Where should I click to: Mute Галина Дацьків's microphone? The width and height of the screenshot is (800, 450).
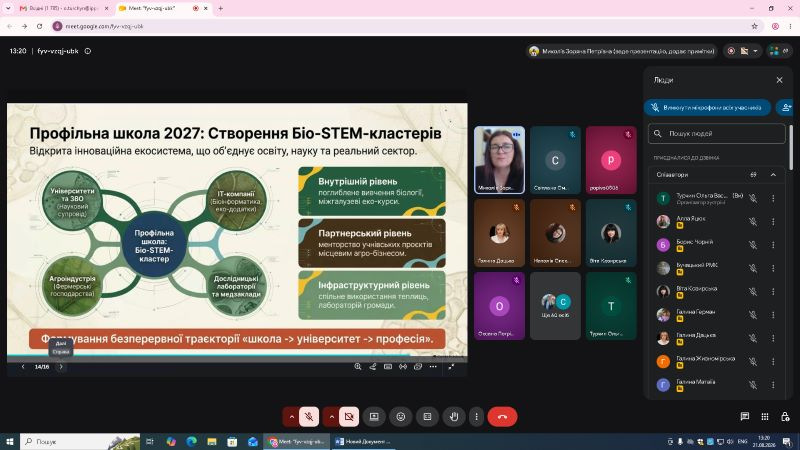(753, 338)
